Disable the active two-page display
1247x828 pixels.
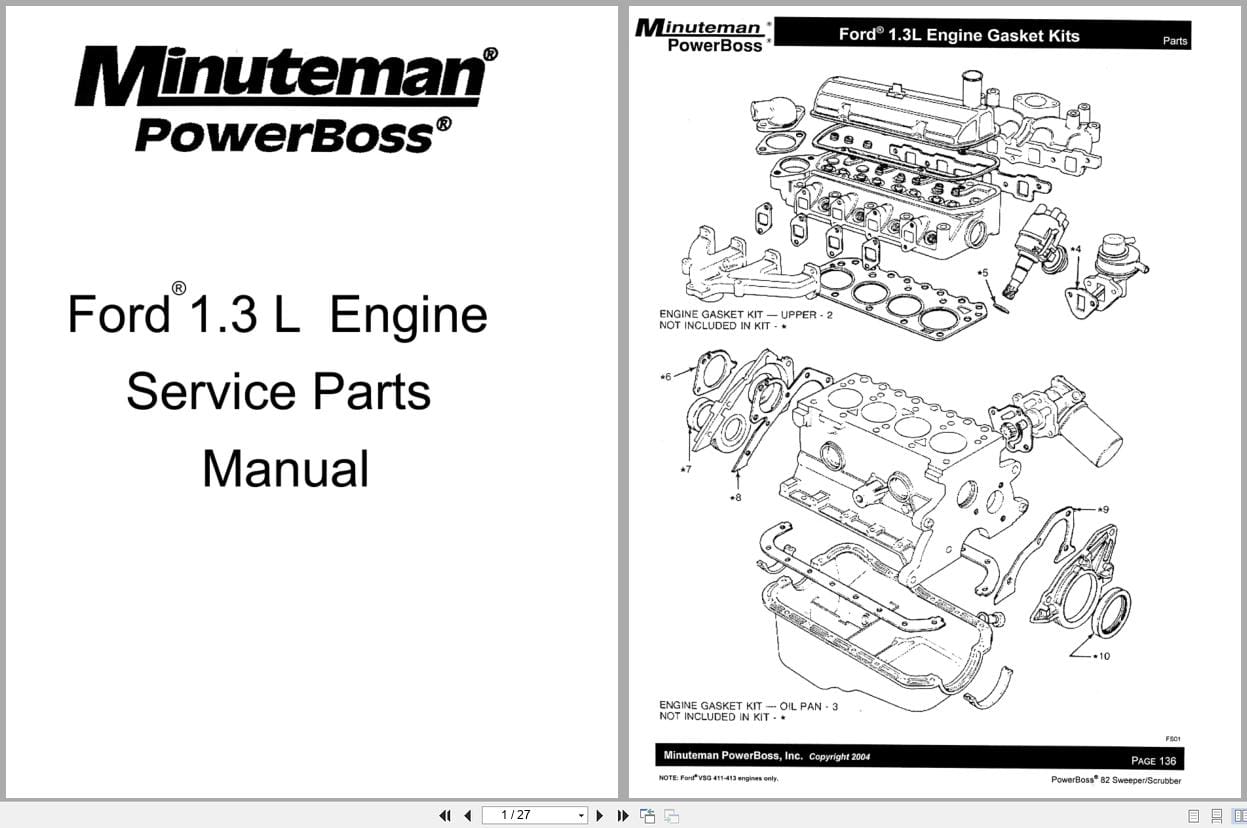[x=1240, y=815]
